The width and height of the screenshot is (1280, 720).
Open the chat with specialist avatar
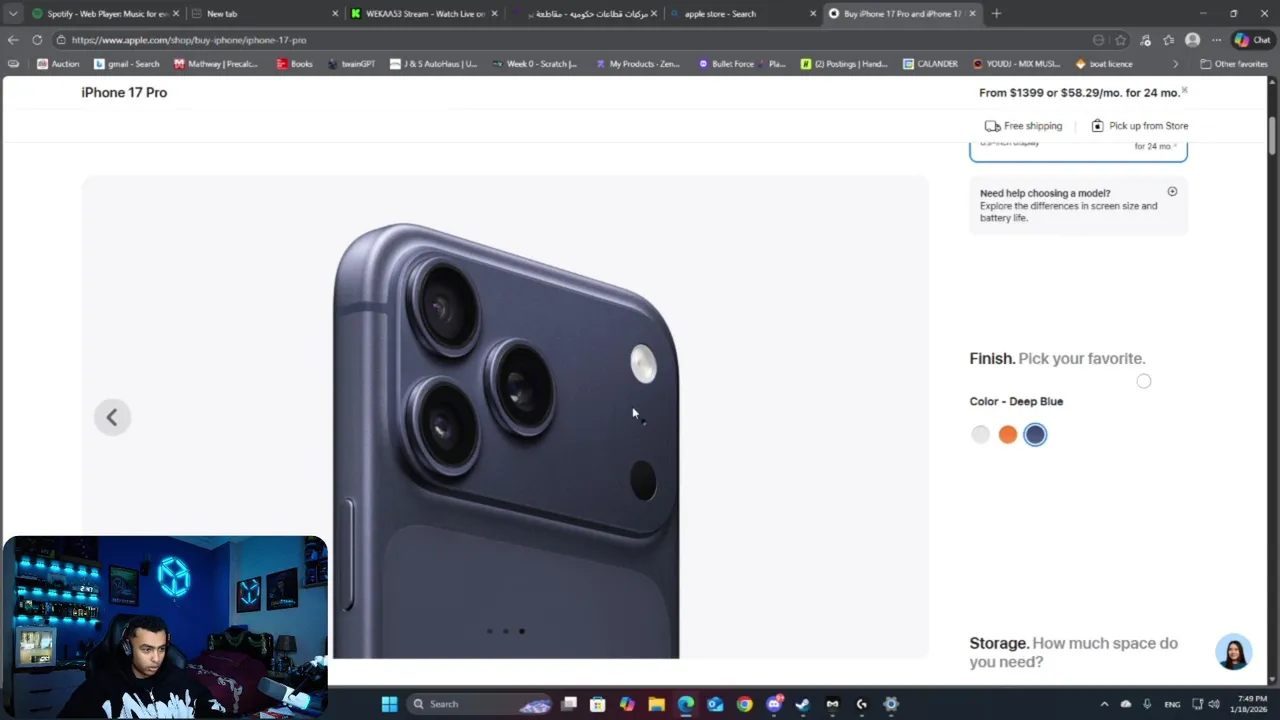[1234, 652]
